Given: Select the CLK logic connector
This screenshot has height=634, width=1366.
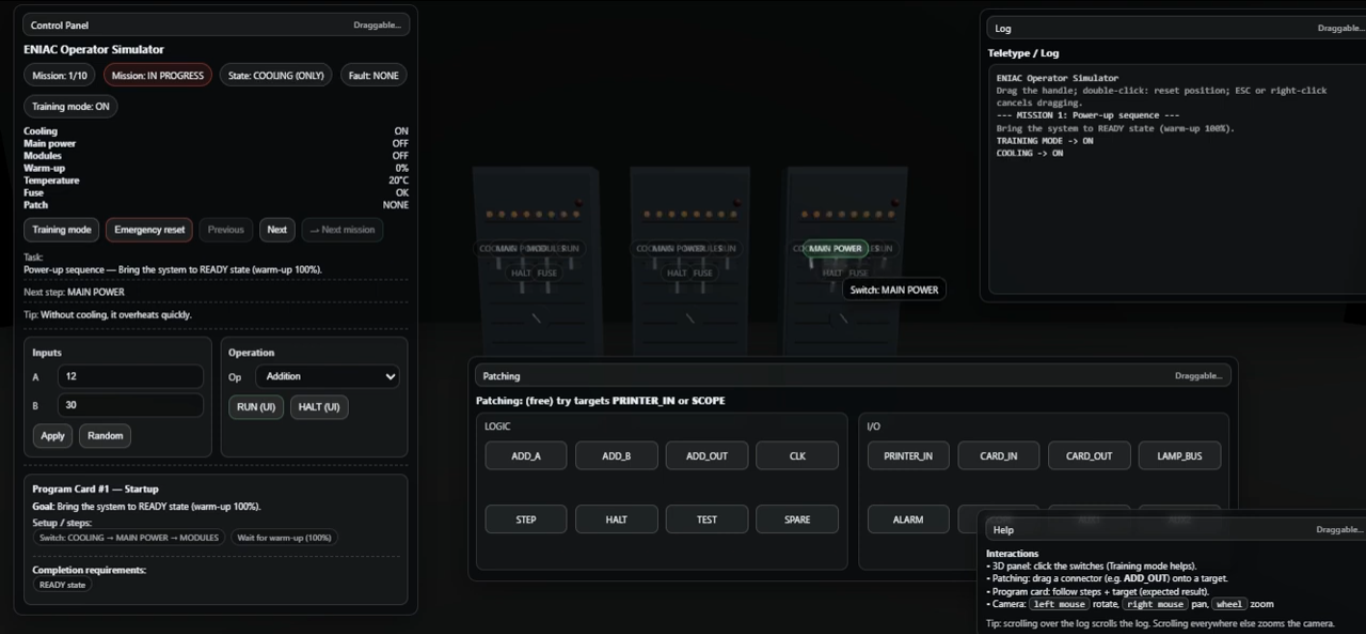Looking at the screenshot, I should pyautogui.click(x=797, y=456).
